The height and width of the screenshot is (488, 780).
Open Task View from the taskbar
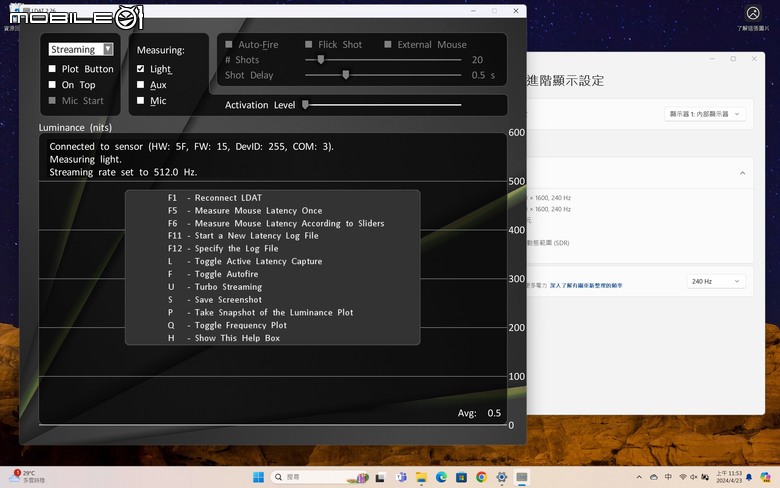[381, 478]
